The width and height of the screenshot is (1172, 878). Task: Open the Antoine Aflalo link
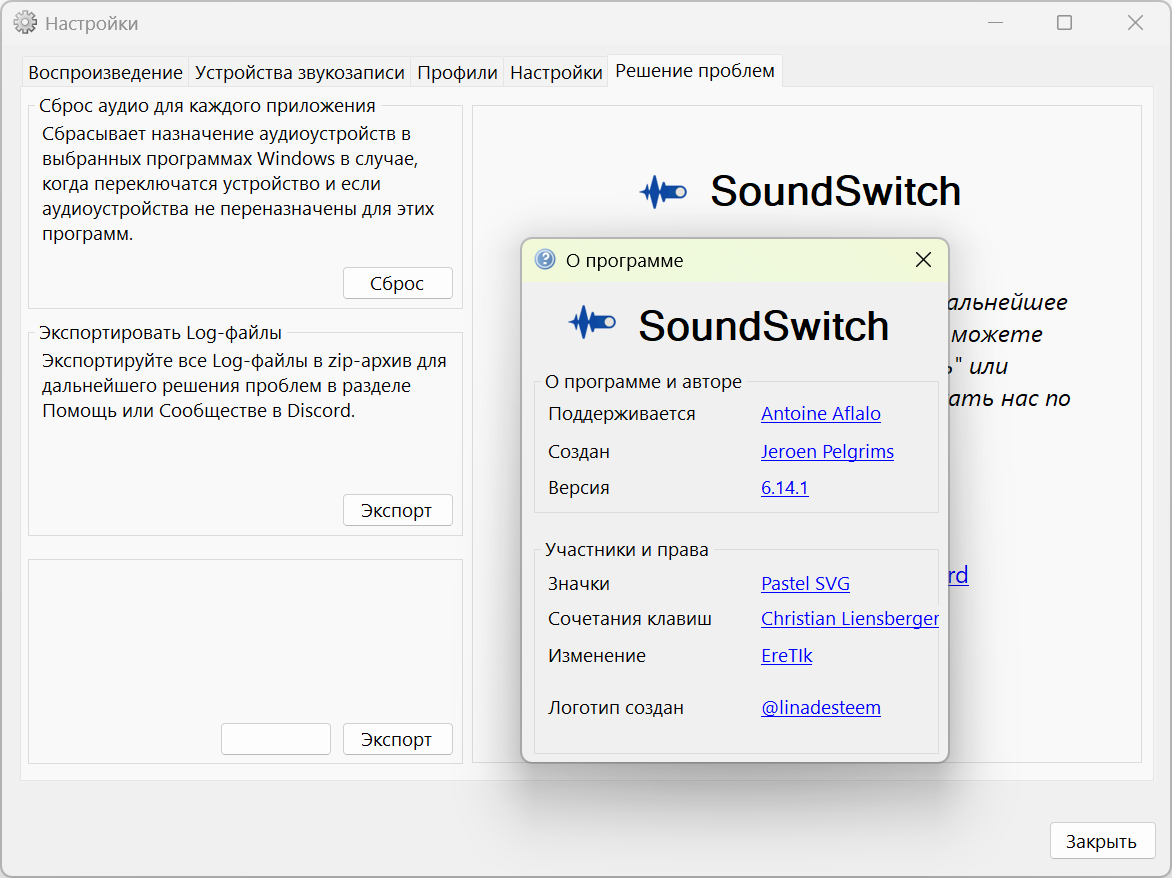point(821,414)
